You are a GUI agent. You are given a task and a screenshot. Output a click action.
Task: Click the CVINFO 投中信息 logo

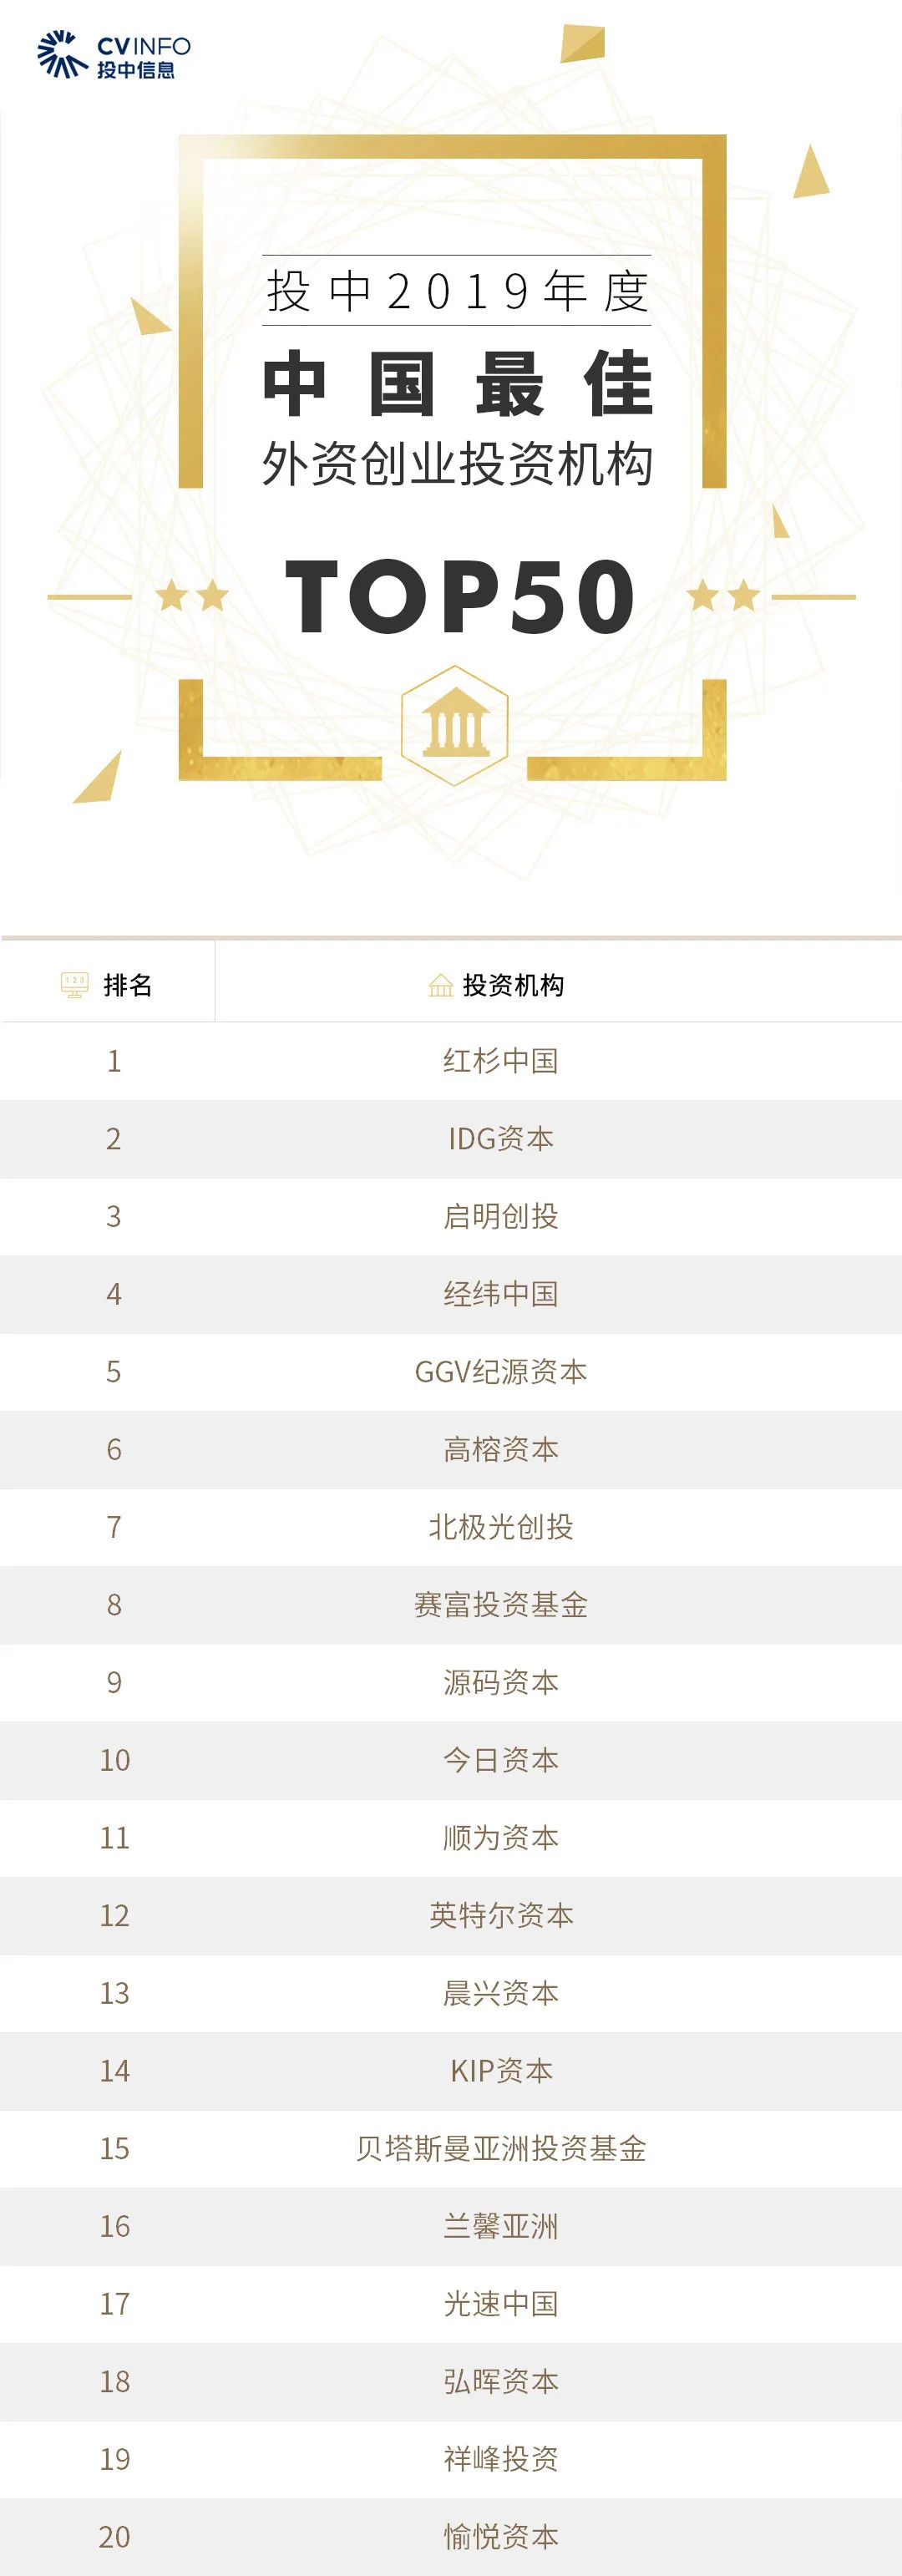point(113,56)
